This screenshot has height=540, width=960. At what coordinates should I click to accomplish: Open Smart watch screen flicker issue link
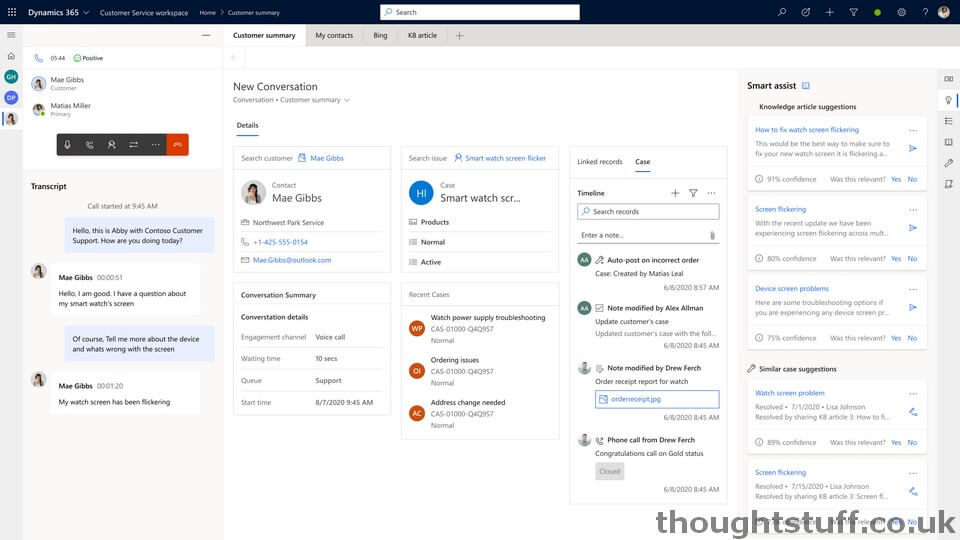(505, 158)
